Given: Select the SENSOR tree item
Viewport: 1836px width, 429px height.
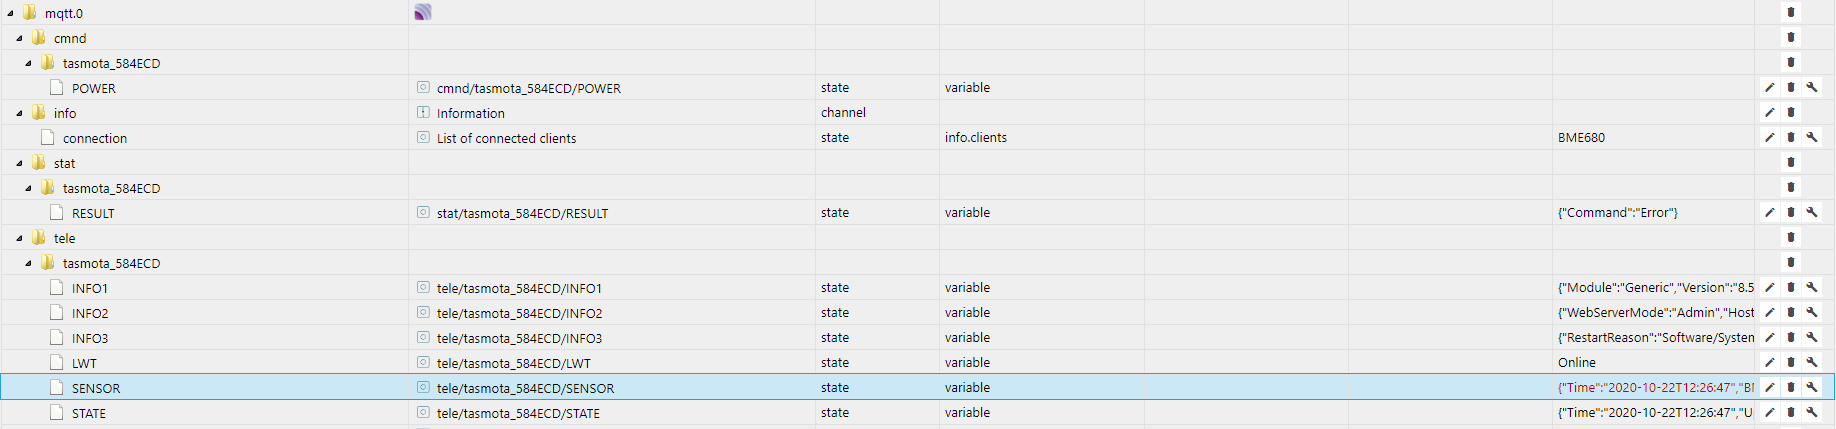Looking at the screenshot, I should point(96,389).
